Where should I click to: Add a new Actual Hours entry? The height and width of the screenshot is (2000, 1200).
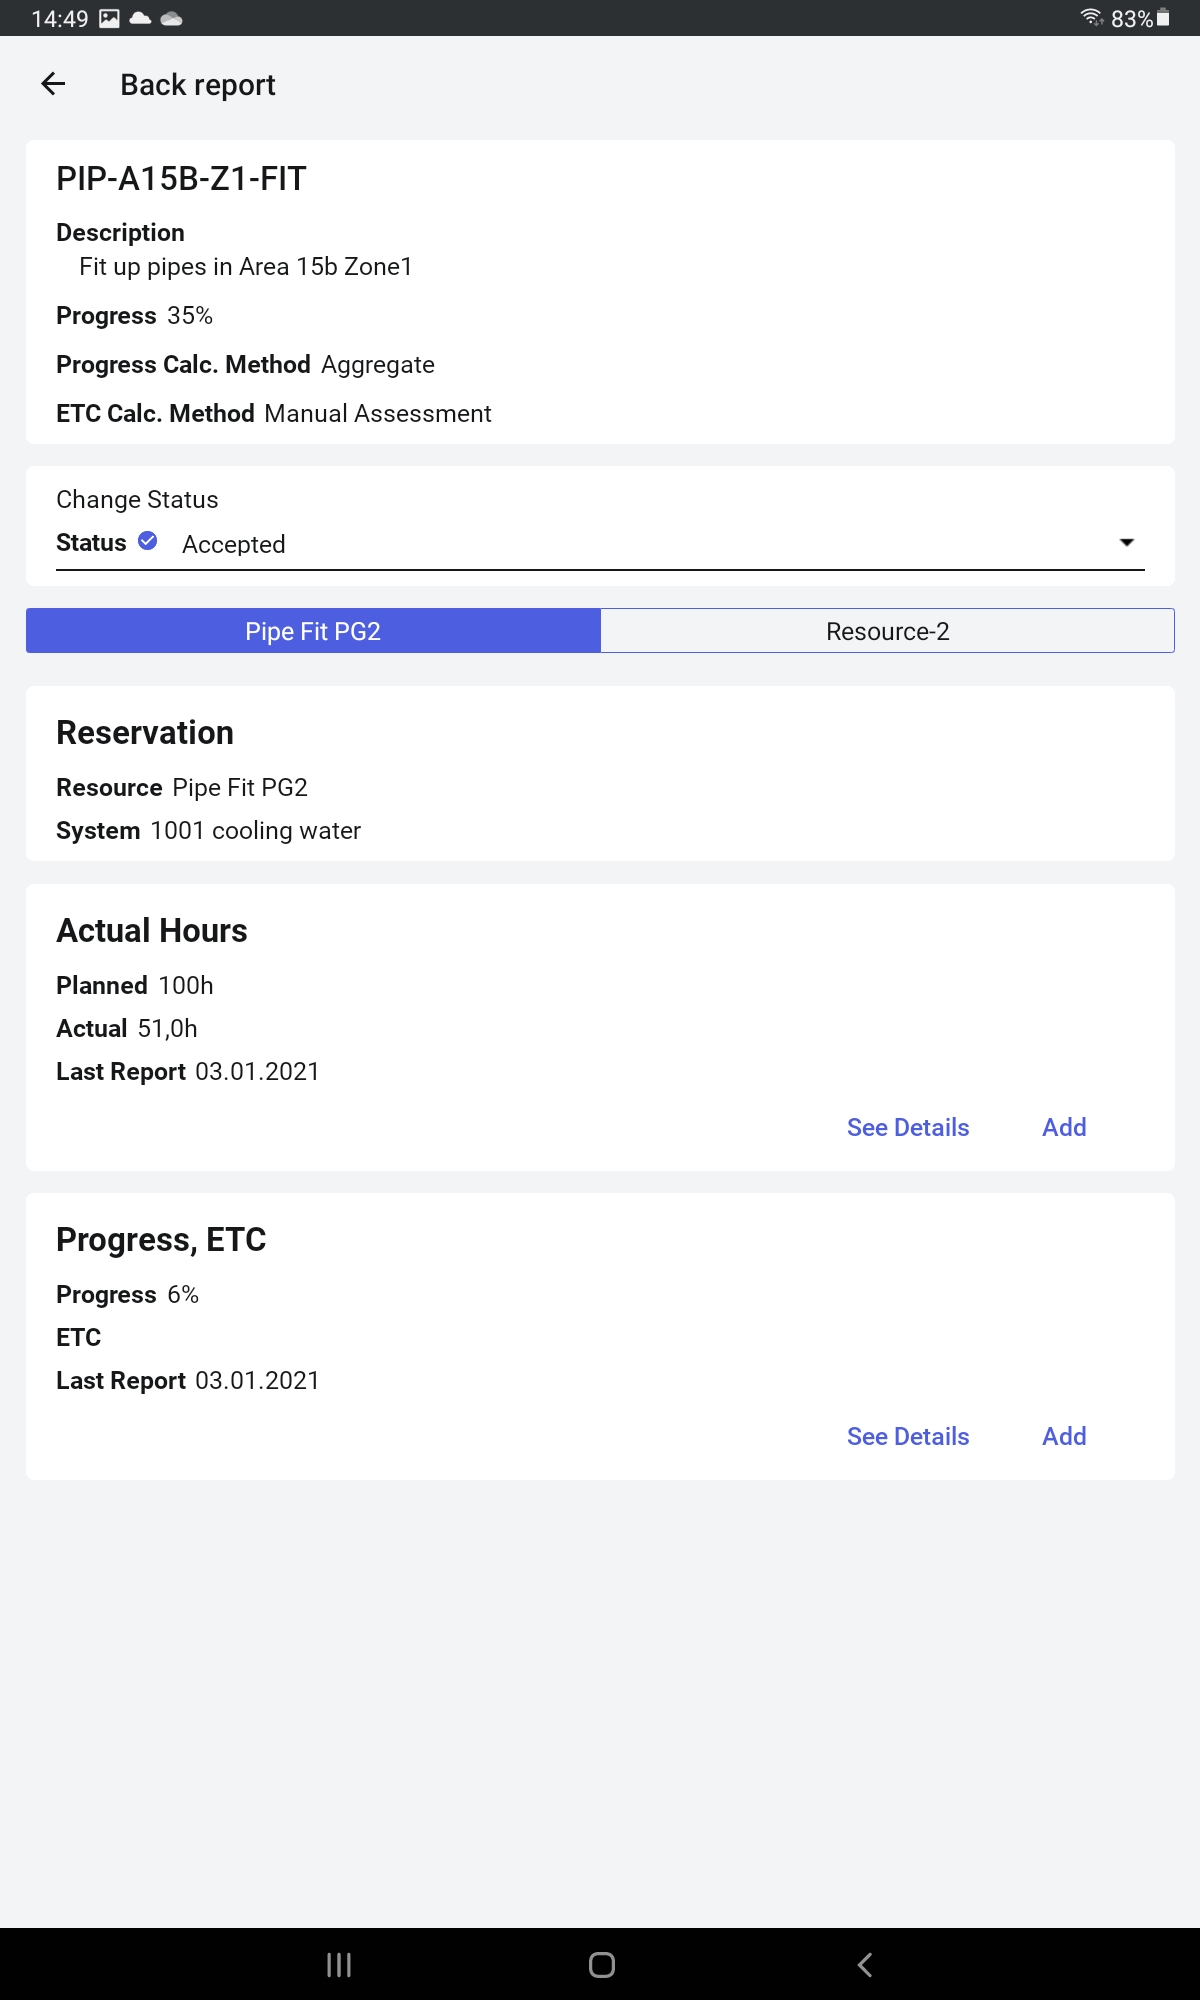[x=1064, y=1127]
